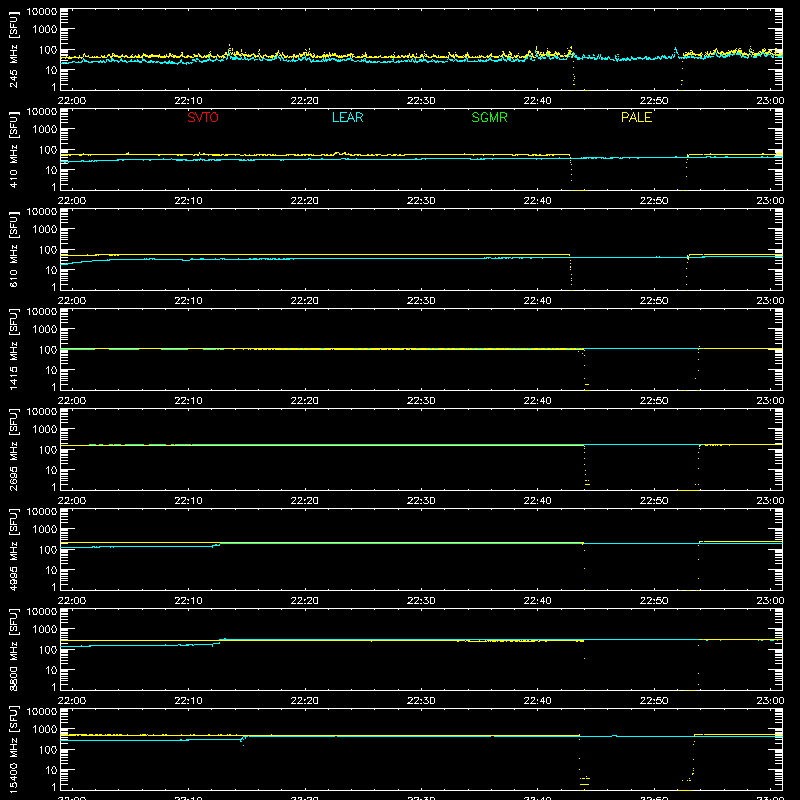Select the 8800 MHz [SFU] axis title
This screenshot has width=800, height=800.
[x=13, y=649]
